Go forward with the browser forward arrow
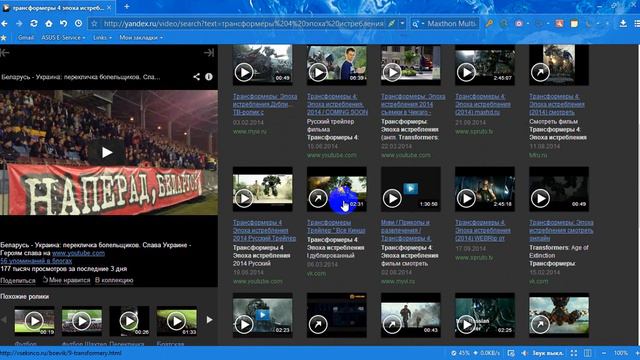Image resolution: width=640 pixels, height=360 pixels. tap(19, 24)
